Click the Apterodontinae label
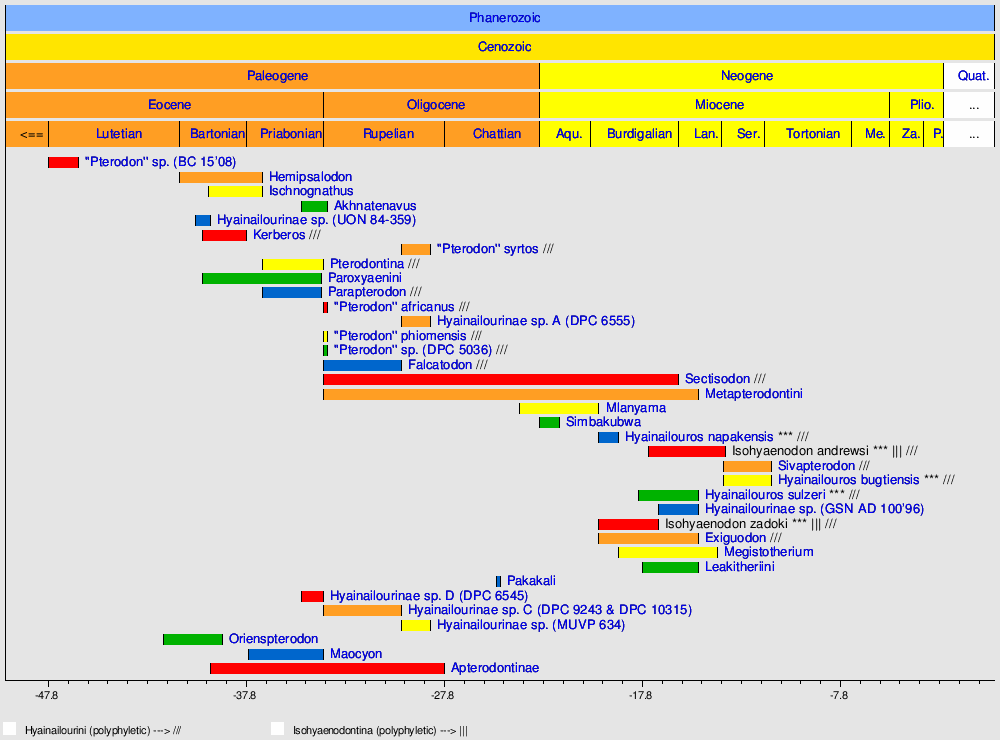The image size is (1000, 740). pyautogui.click(x=494, y=668)
